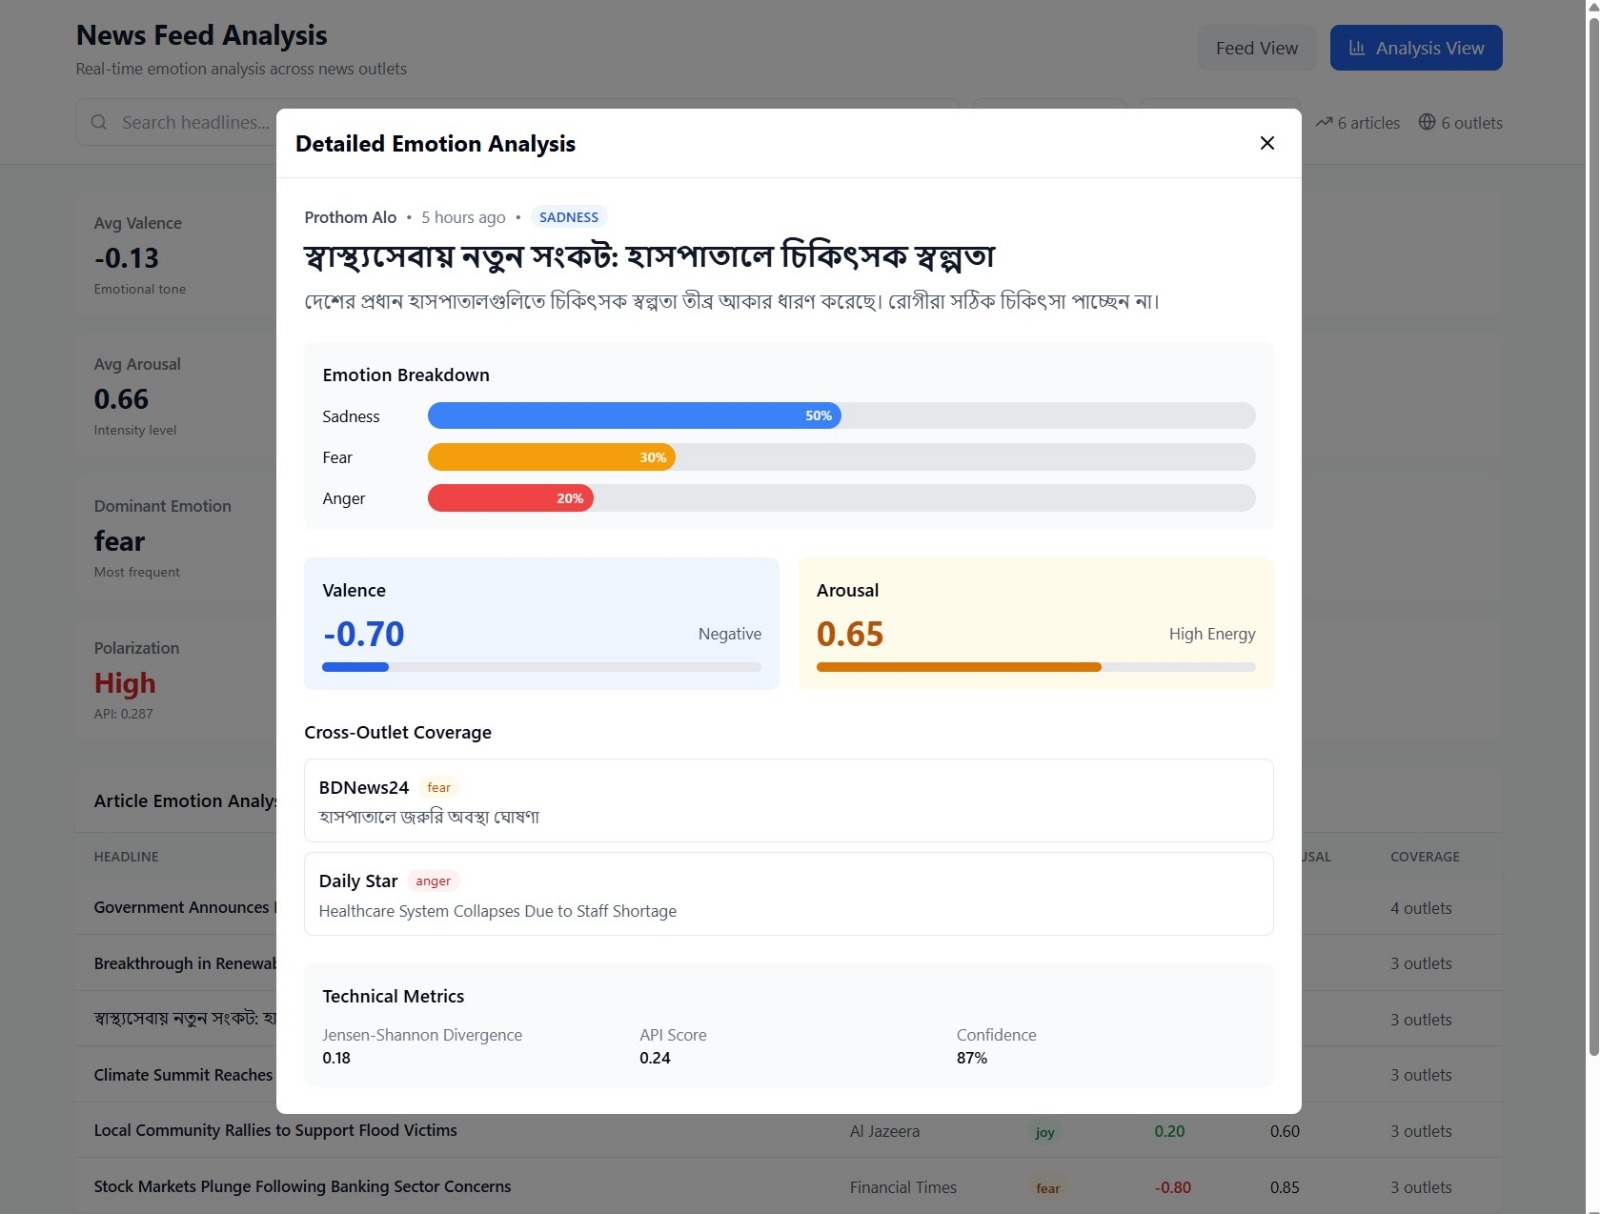The image size is (1600, 1214).
Task: Click the red Anger 20% bar
Action: (510, 498)
